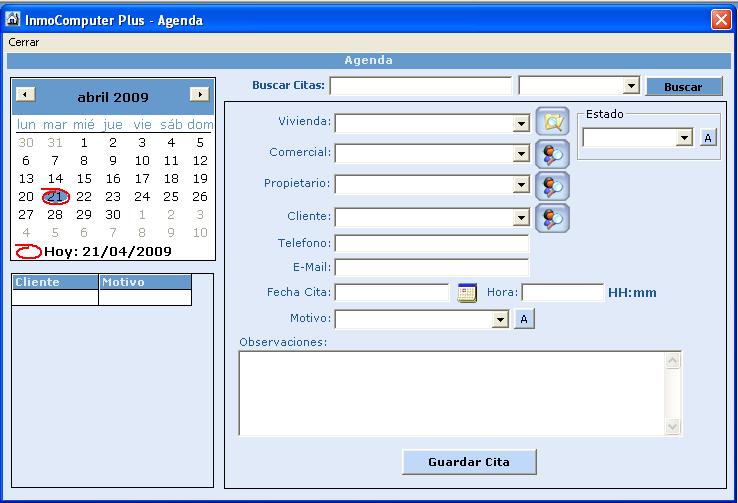Click the Cliente person search icon
738x503 pixels.
tap(553, 218)
